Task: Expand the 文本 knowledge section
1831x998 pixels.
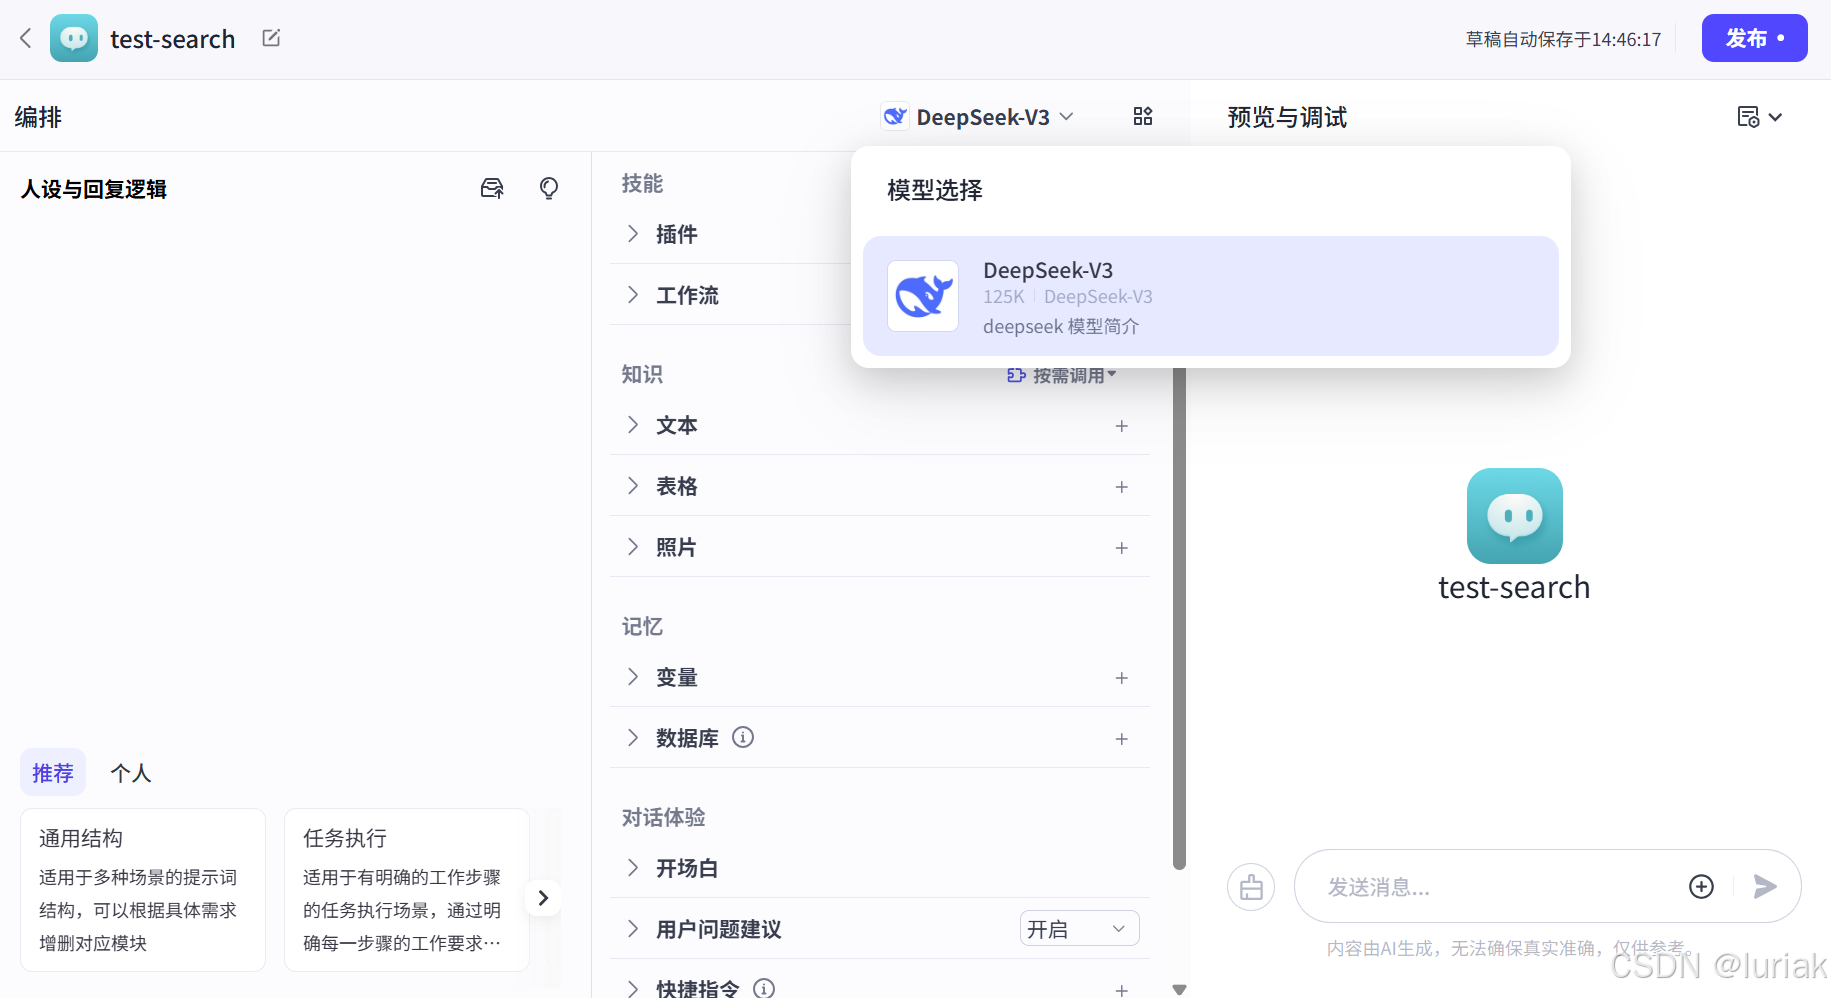Action: coord(633,425)
